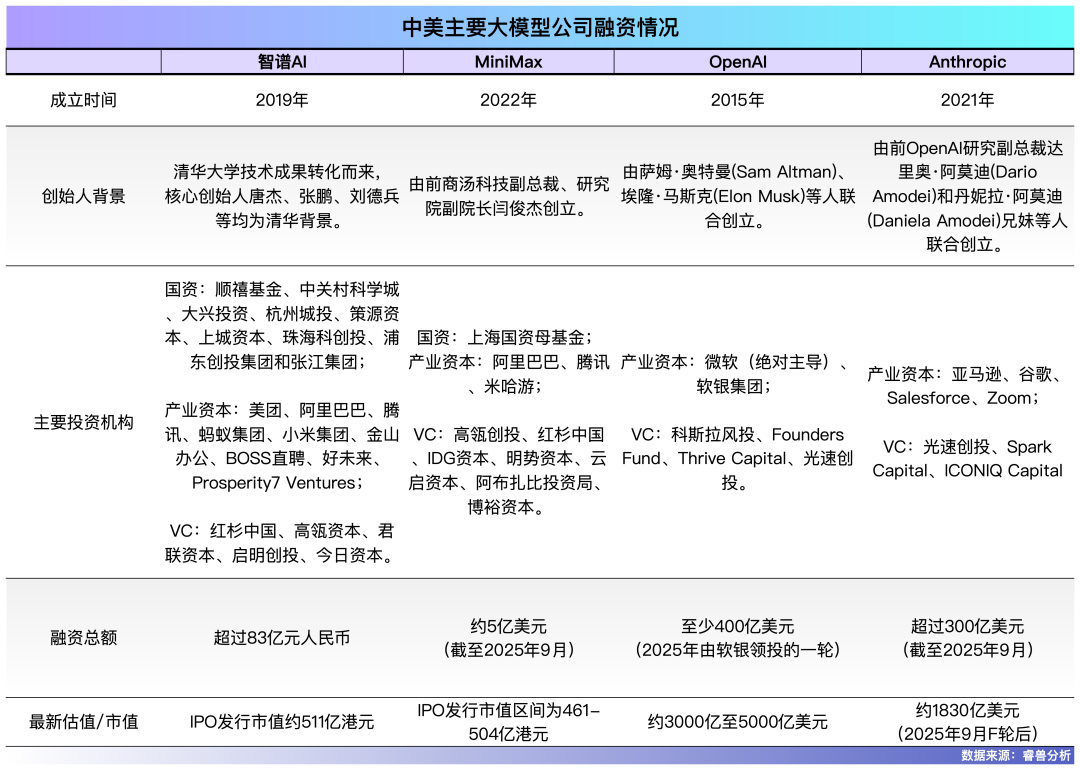This screenshot has width=1080, height=770.
Task: Click the 创始人背景 row label
Action: pos(83,196)
